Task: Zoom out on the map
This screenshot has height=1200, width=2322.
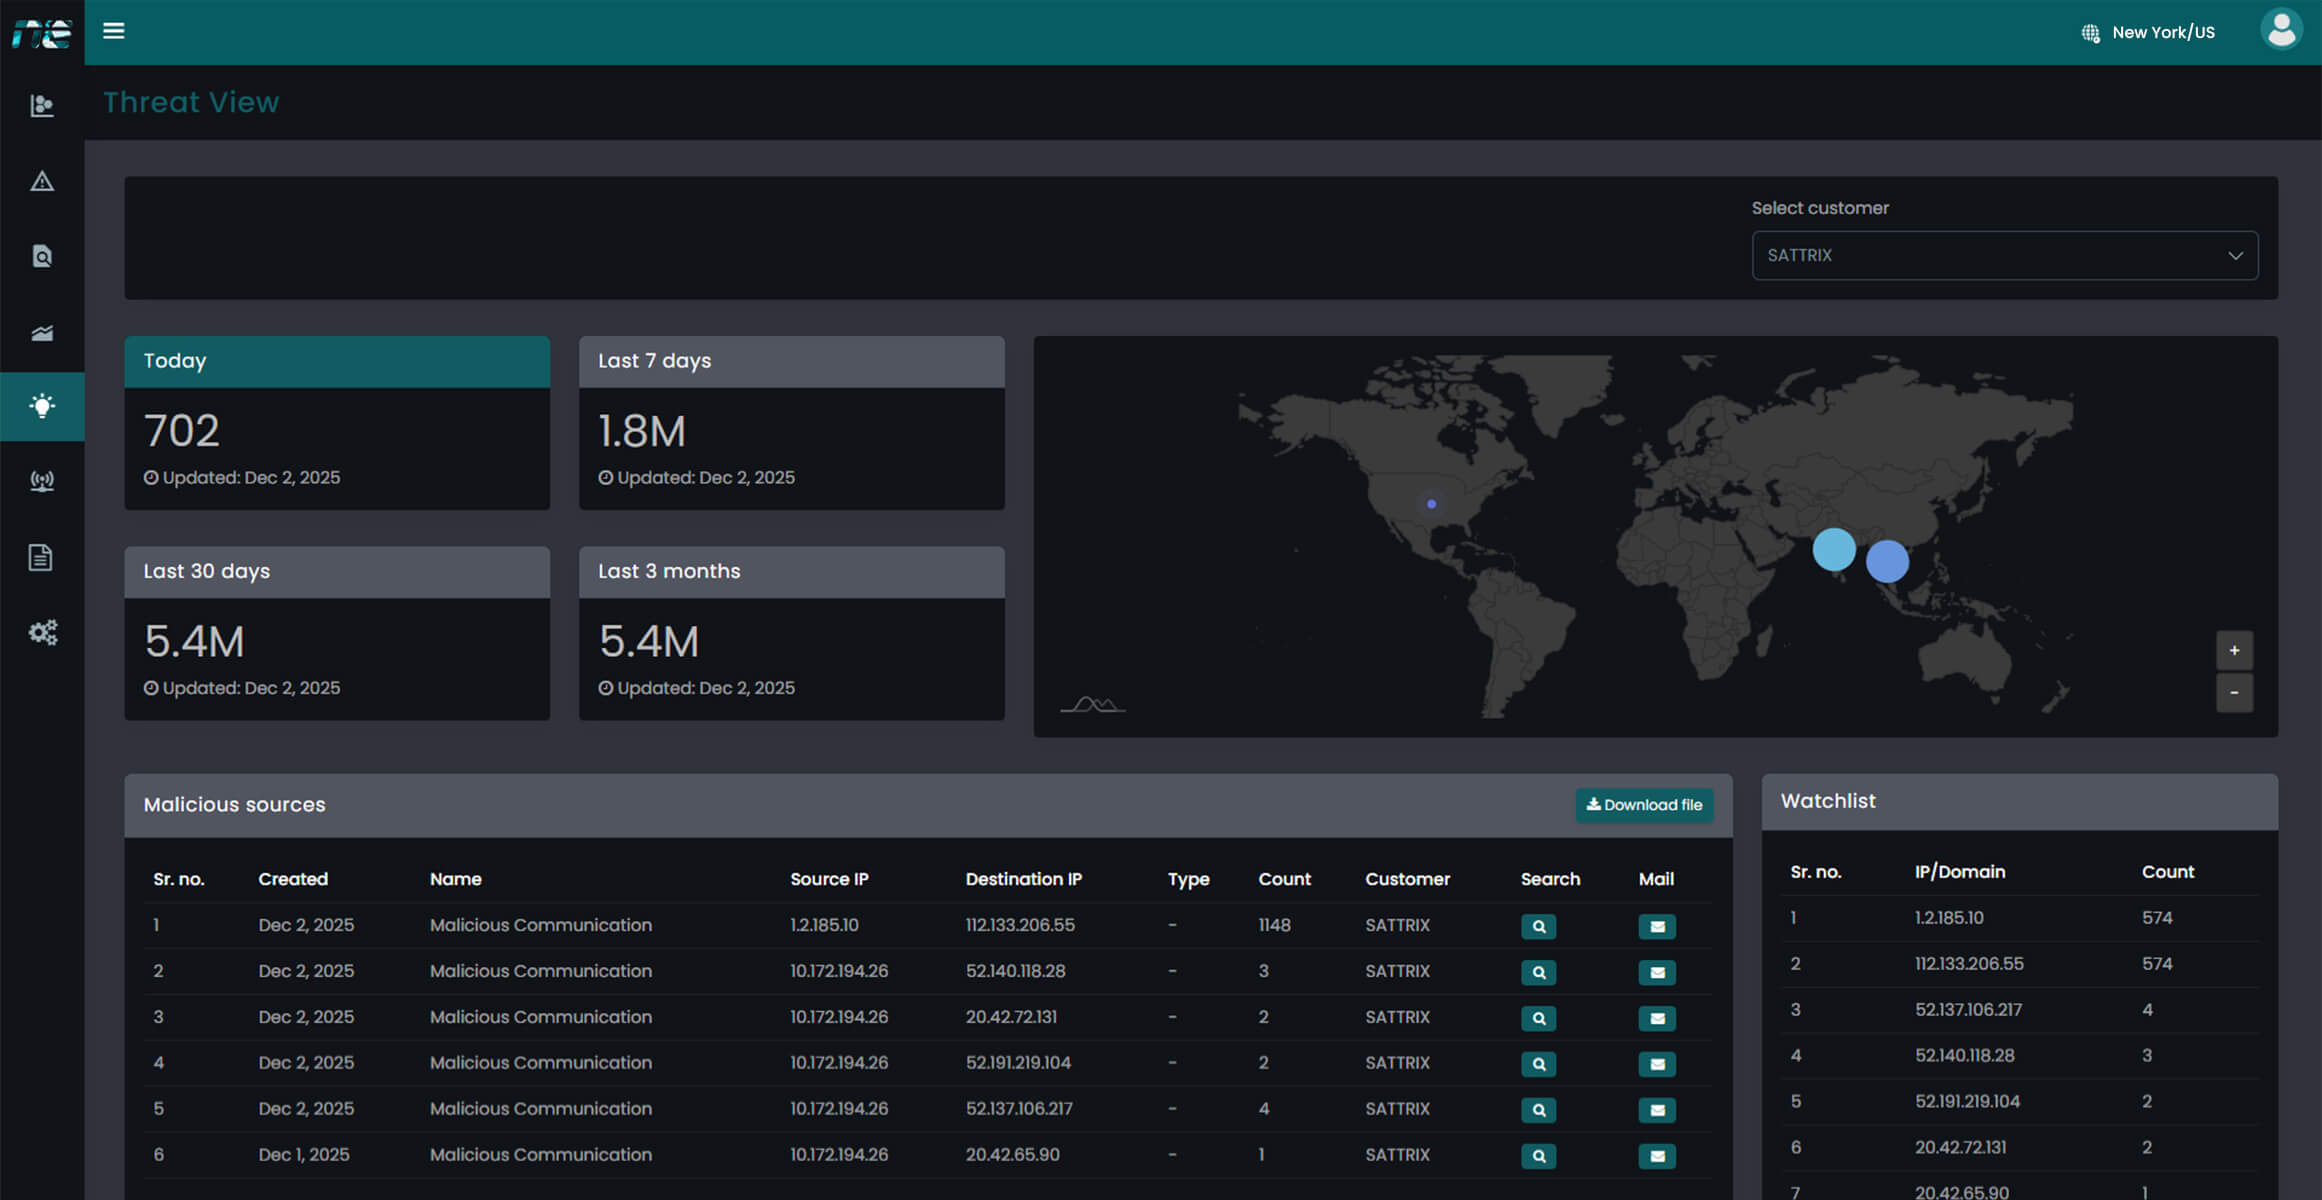Action: click(x=2234, y=693)
